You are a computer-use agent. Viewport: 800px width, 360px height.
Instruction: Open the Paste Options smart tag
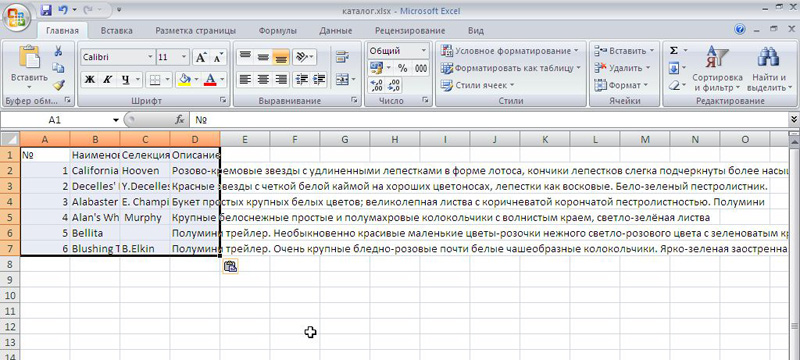click(x=230, y=266)
